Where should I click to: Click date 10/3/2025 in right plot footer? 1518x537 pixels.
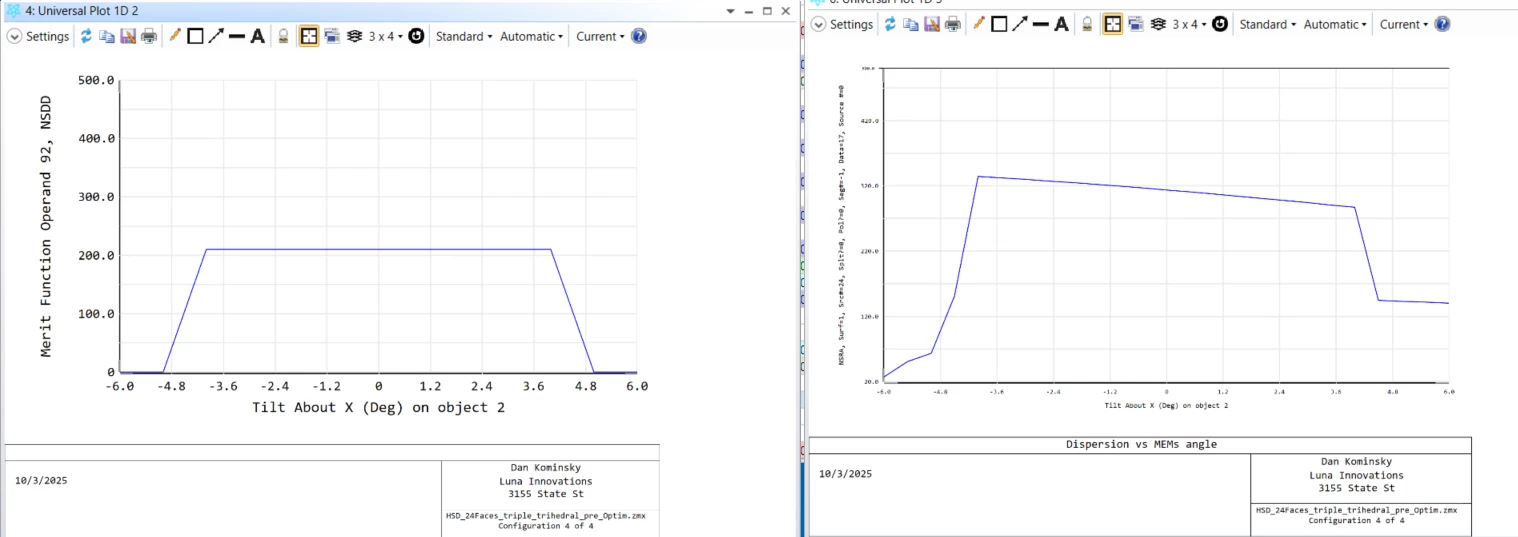(845, 474)
